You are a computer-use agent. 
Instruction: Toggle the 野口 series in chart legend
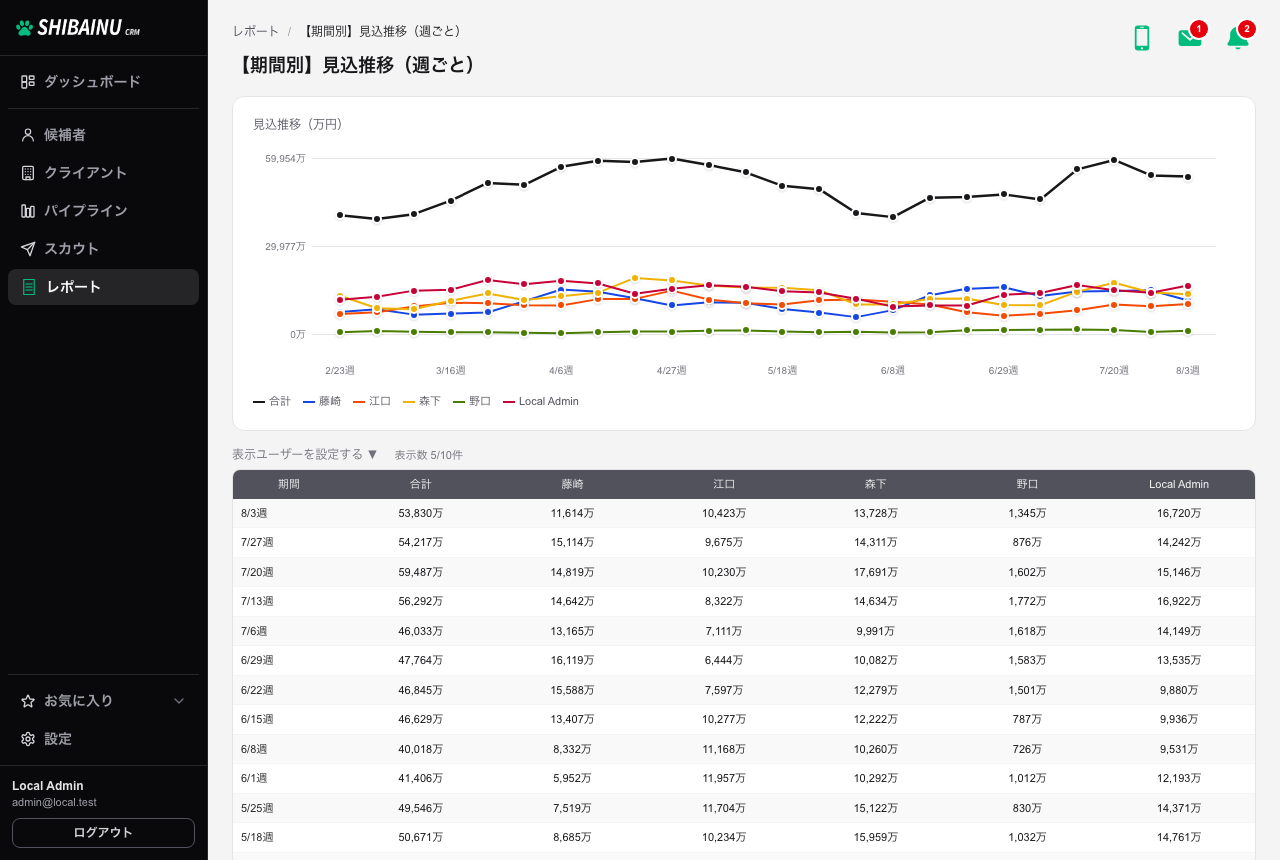472,401
